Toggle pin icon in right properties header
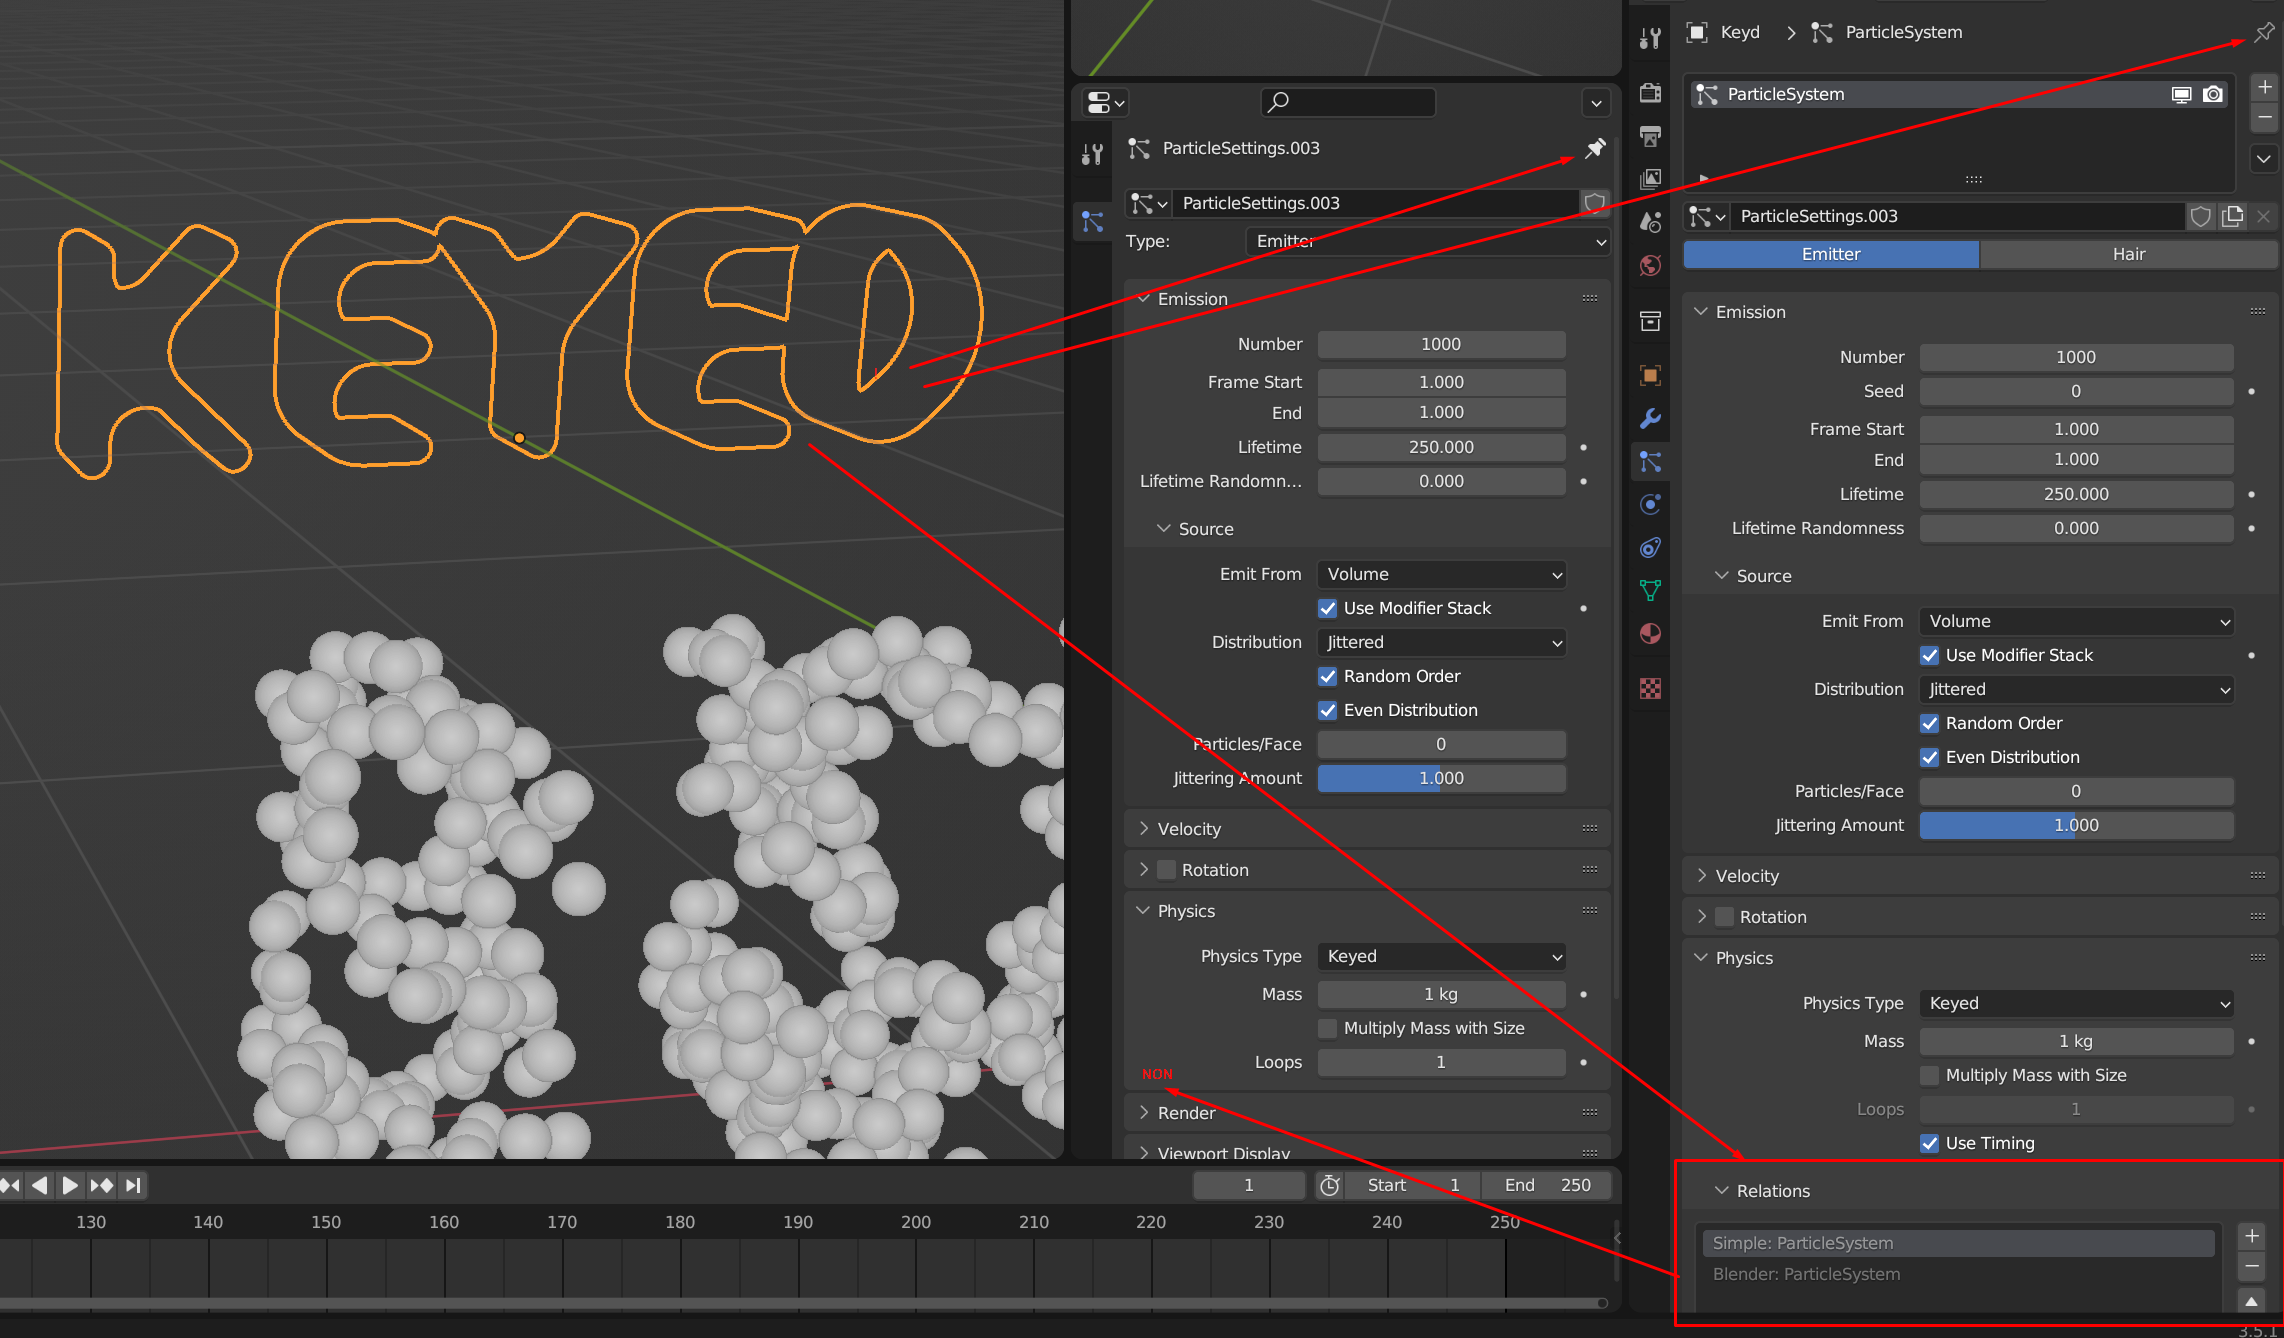This screenshot has height=1338, width=2284. (2264, 32)
